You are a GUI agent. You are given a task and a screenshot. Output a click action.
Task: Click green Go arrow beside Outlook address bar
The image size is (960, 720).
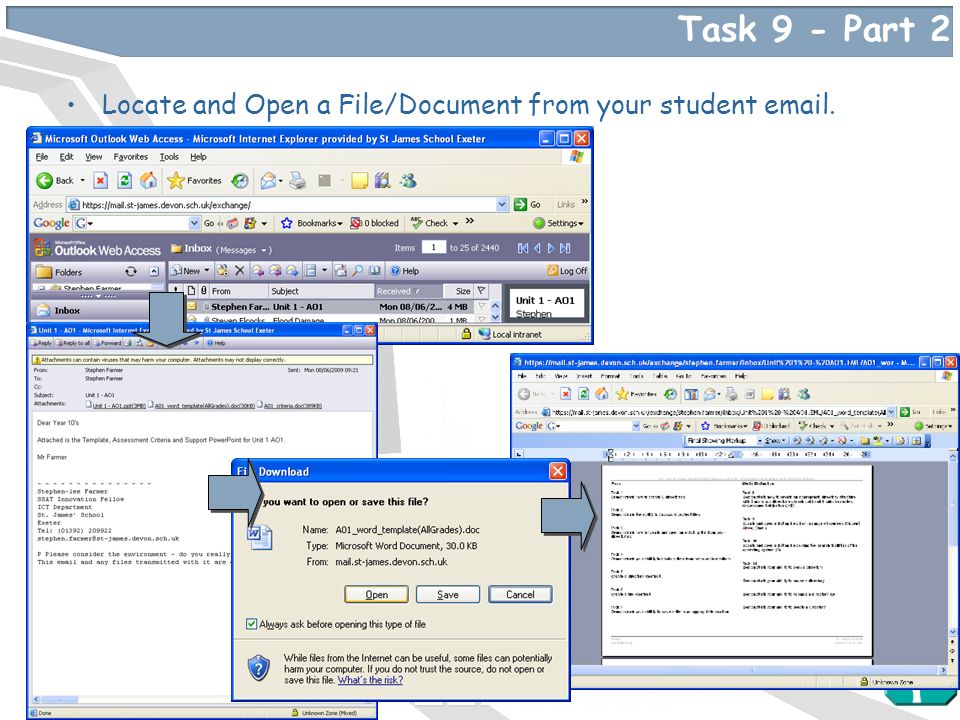520,204
